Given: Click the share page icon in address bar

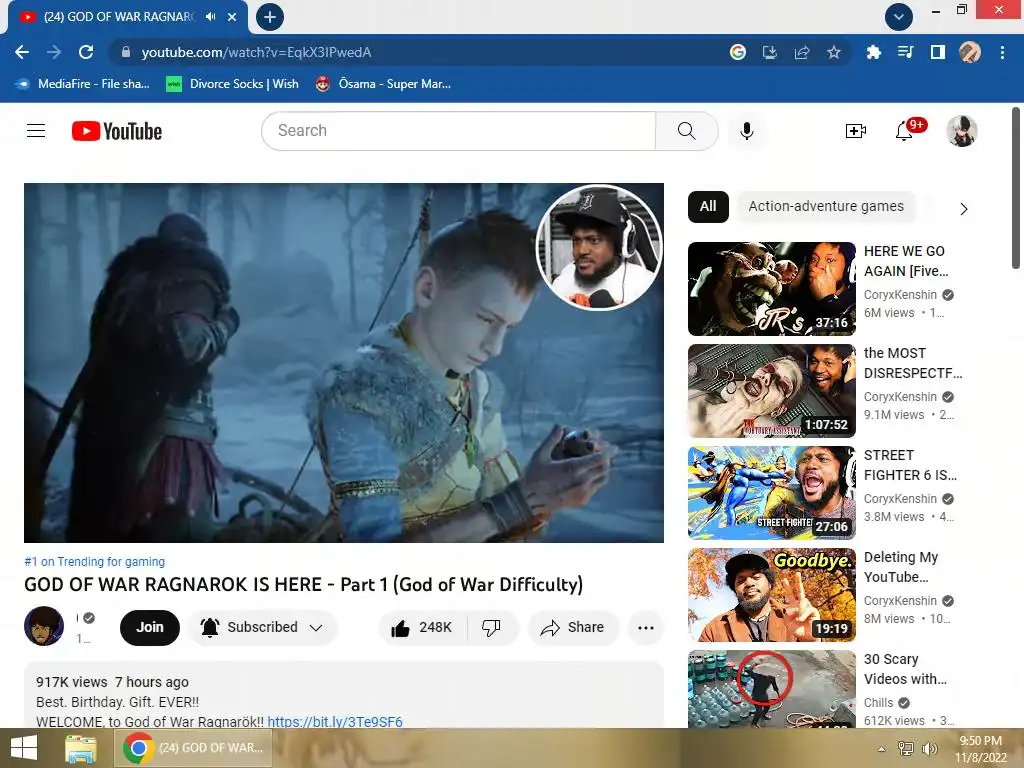Looking at the screenshot, I should pos(801,52).
